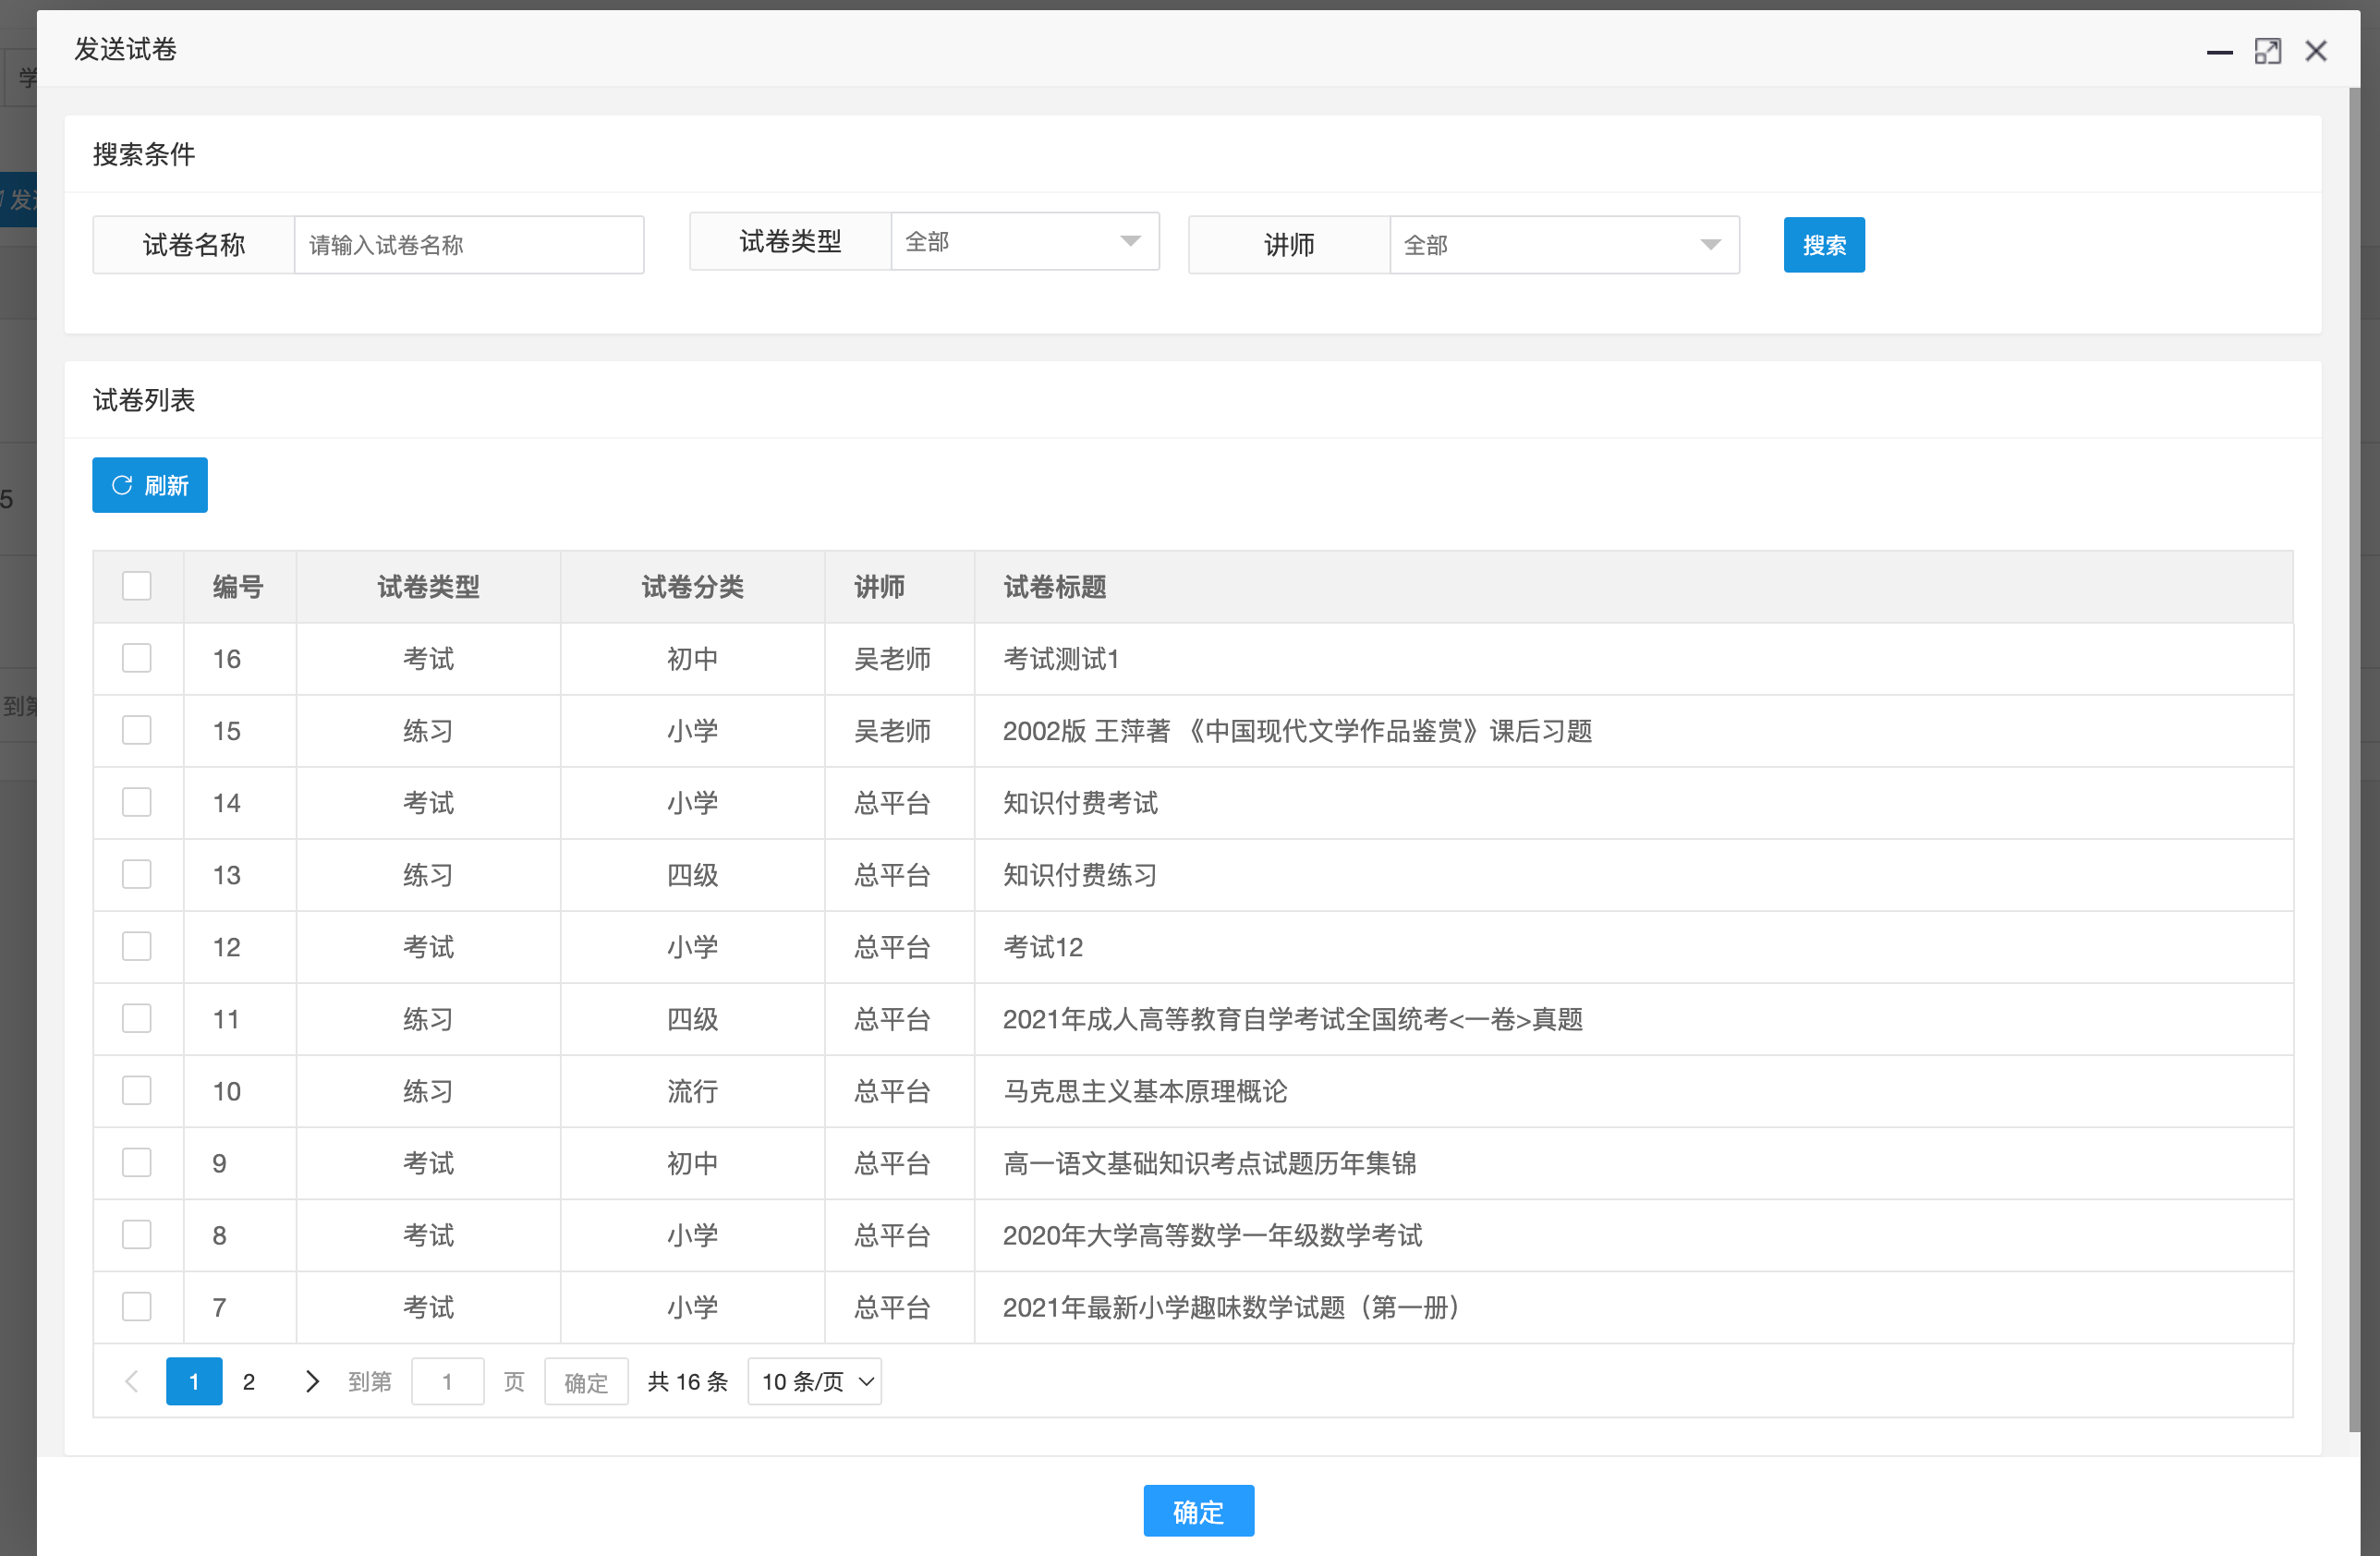The width and height of the screenshot is (2380, 1556).
Task: Check the row 15 checkbox
Action: pos(137,730)
